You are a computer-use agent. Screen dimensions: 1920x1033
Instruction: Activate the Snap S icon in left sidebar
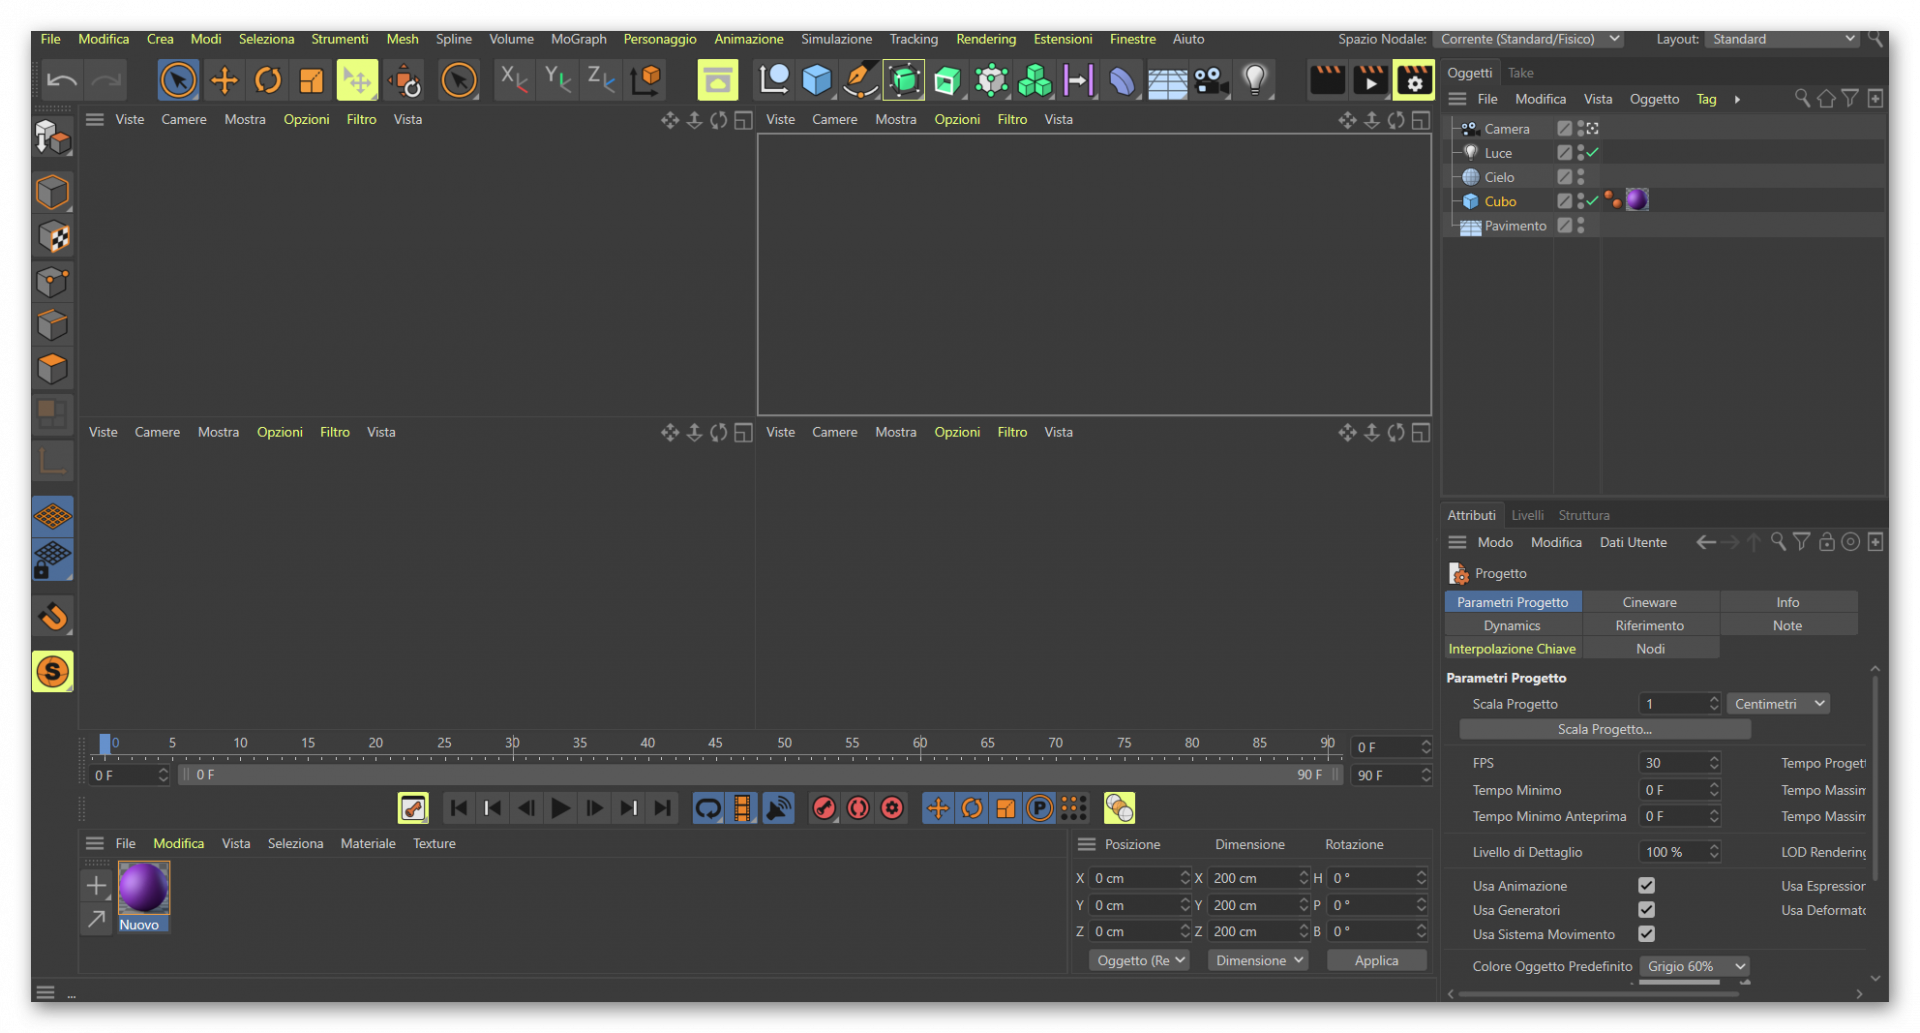[53, 671]
